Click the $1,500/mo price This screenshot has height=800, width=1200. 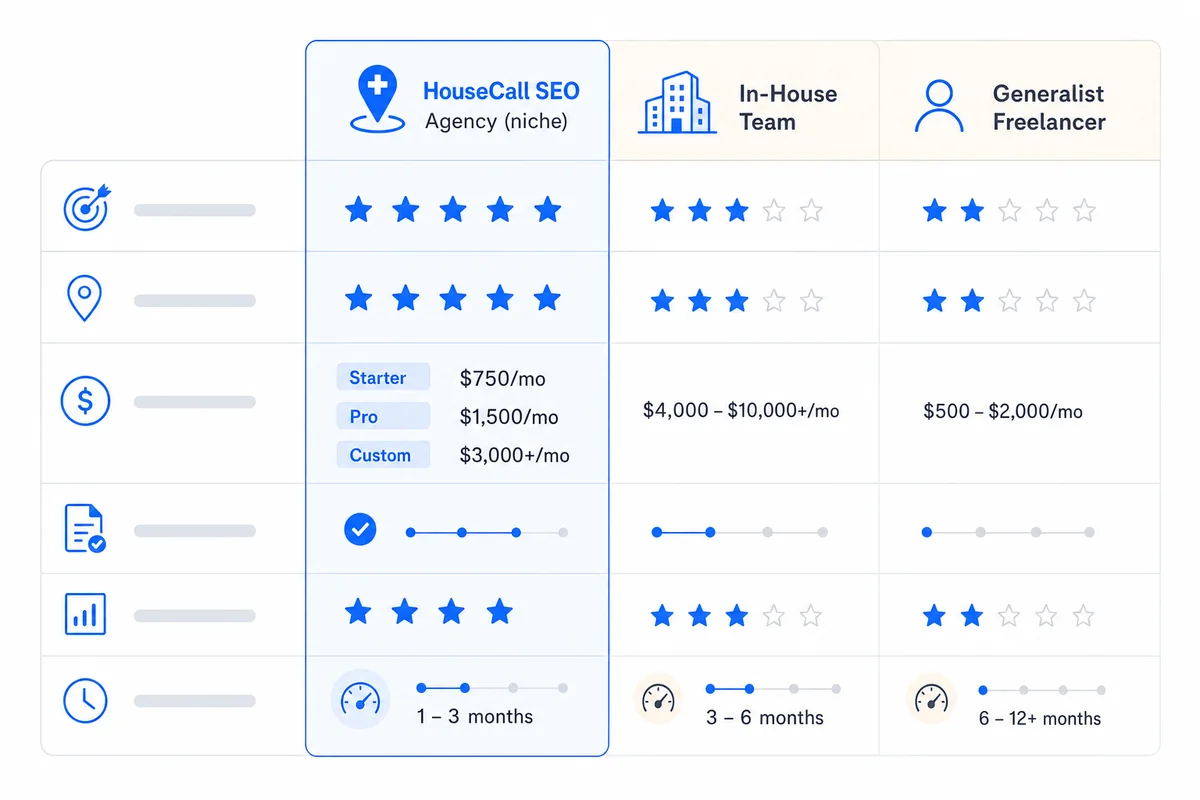[509, 417]
